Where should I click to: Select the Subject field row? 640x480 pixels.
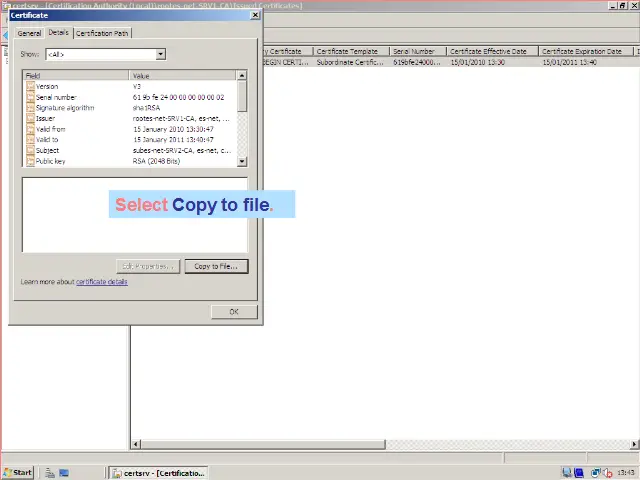click(48, 151)
